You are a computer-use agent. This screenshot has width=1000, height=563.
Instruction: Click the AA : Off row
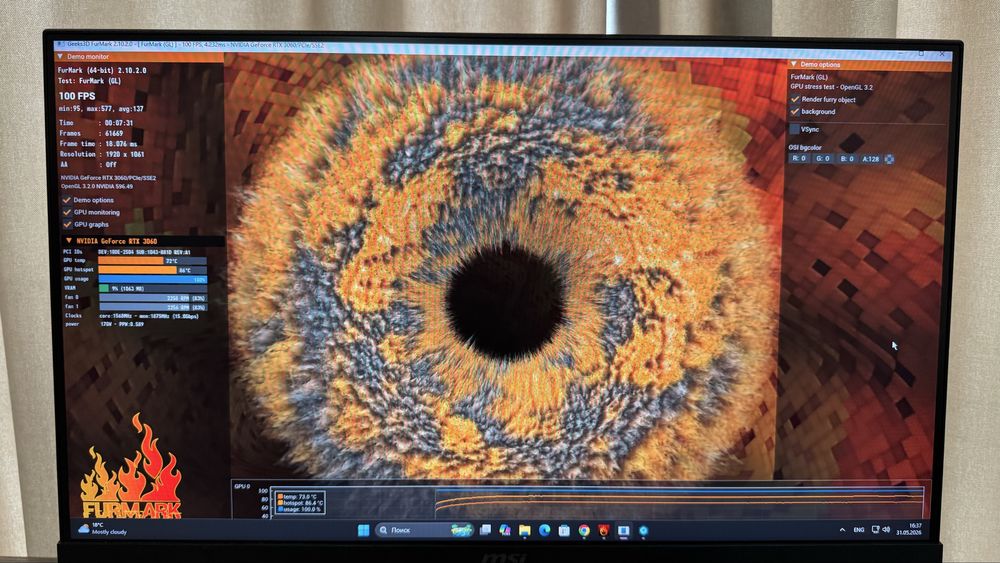pyautogui.click(x=87, y=165)
